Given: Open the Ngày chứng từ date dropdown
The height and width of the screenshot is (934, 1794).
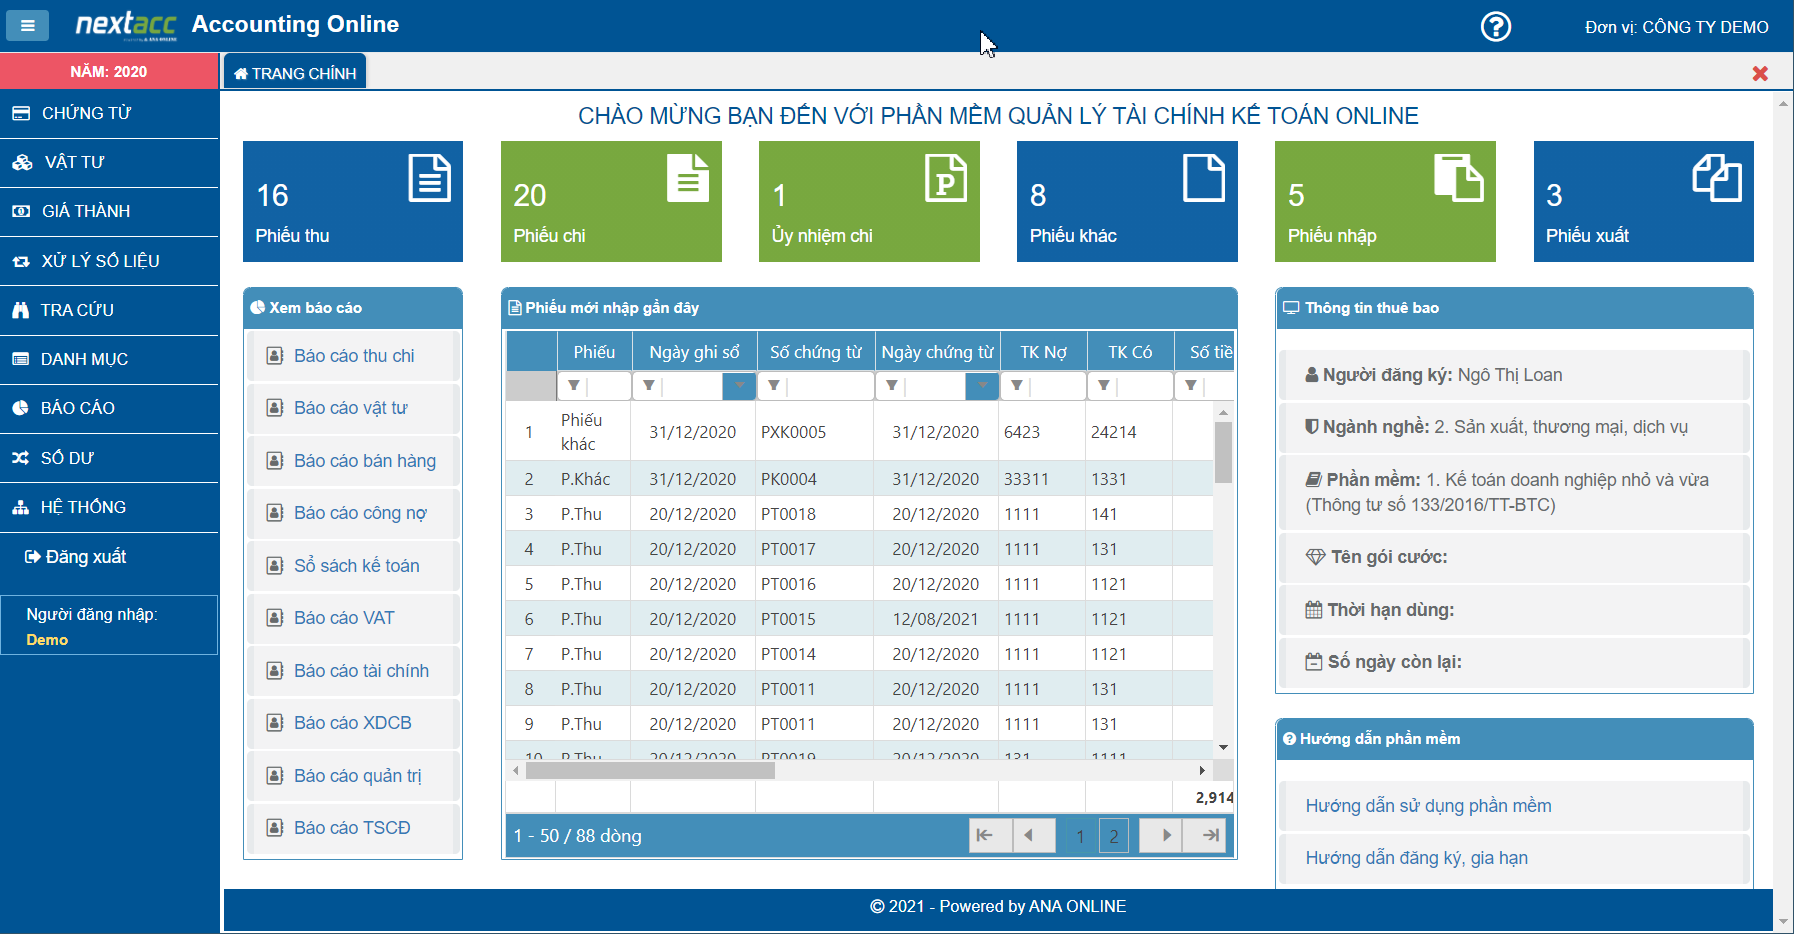Looking at the screenshot, I should click(982, 385).
